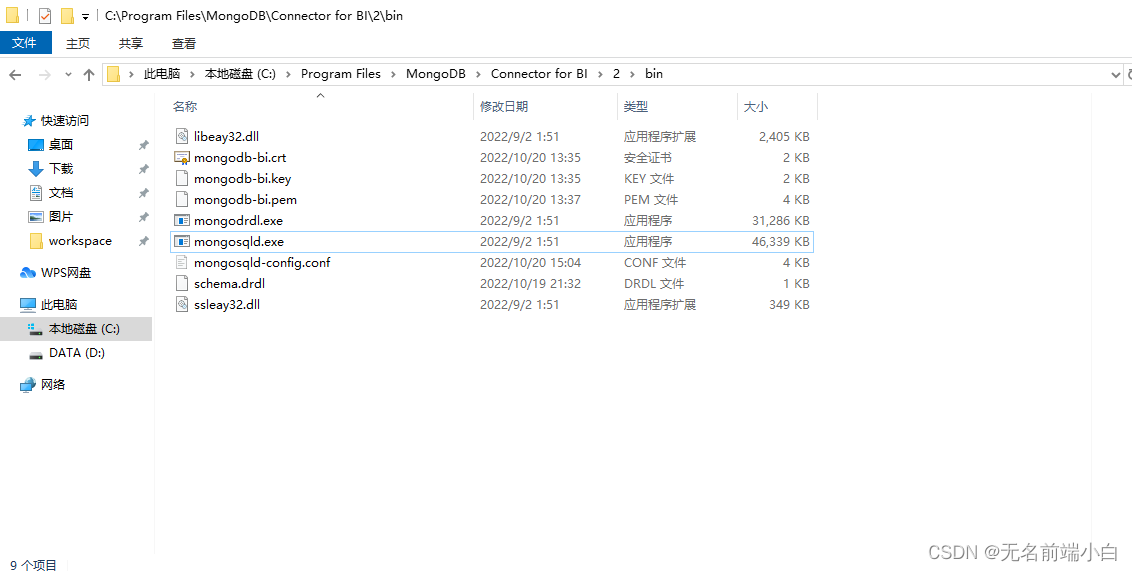This screenshot has width=1132, height=571.
Task: Switch to the 查看 (View) tab
Action: pyautogui.click(x=184, y=43)
